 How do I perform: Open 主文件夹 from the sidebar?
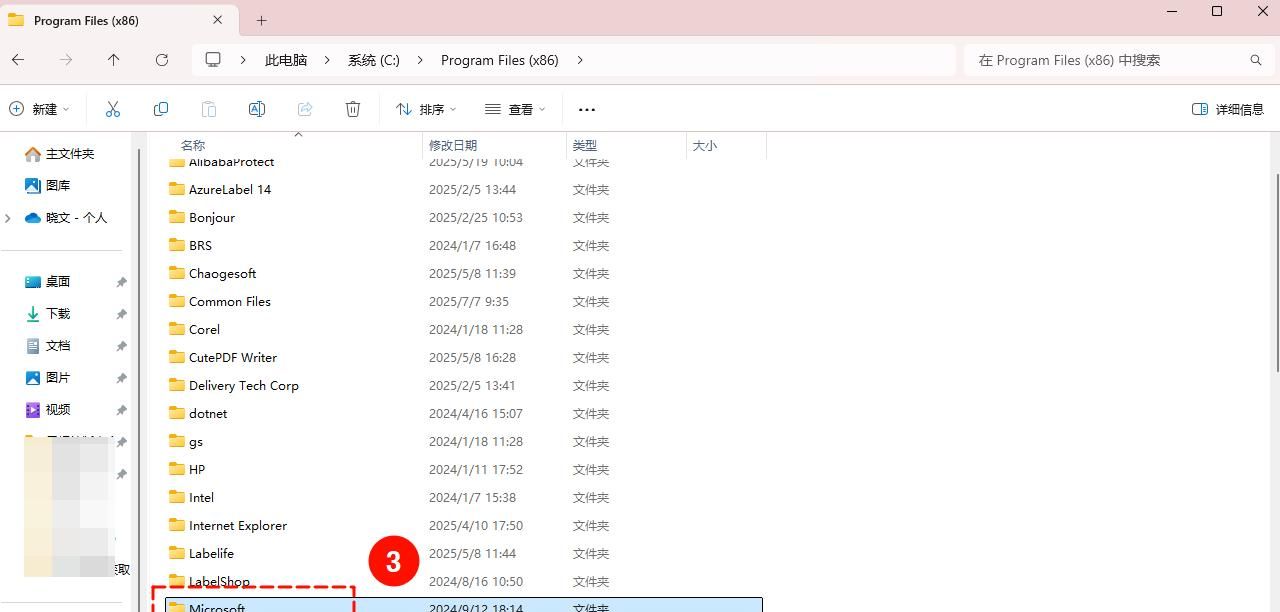pyautogui.click(x=61, y=153)
